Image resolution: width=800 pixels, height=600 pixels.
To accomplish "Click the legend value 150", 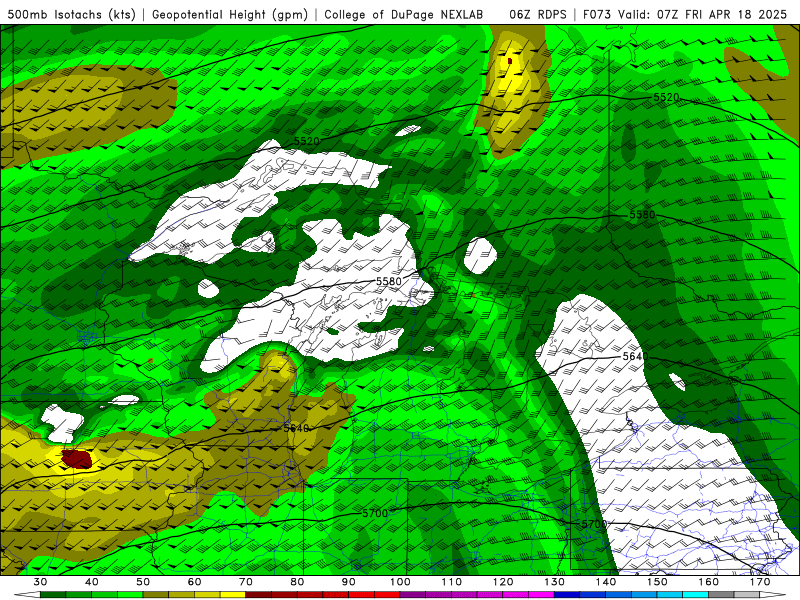I will tap(658, 582).
